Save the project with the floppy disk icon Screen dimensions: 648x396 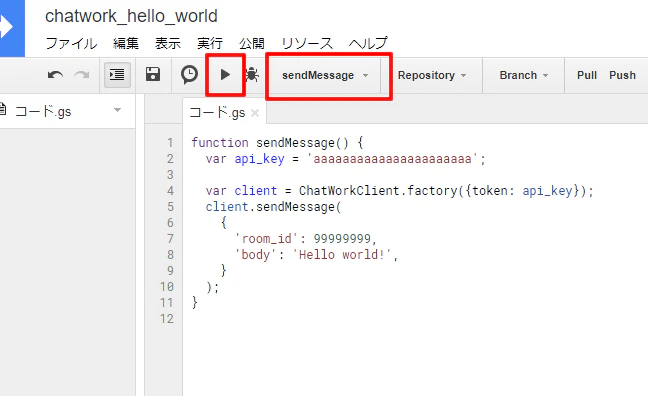coord(153,75)
